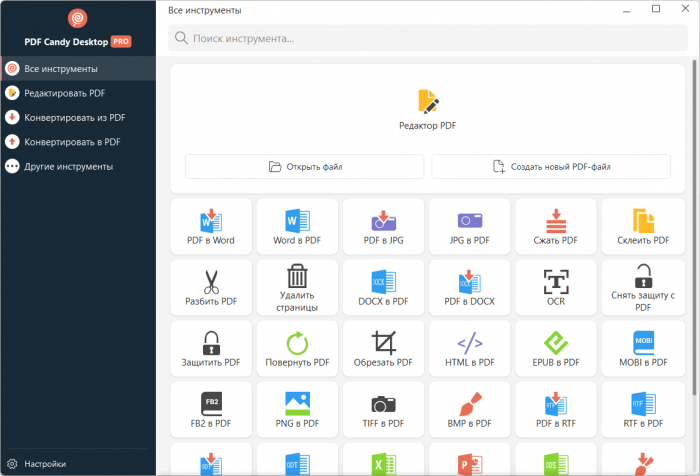Screen dimensions: 700x476
Task: Switch to Редактировать PDF section
Action: 79,93
